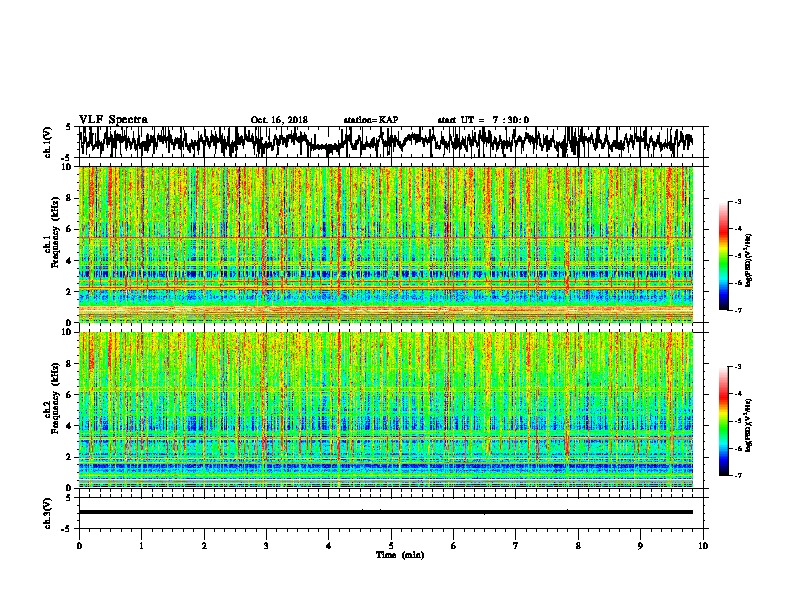Viewport: 792px width, 612px height.
Task: Click time axis tick label "9"
Action: 640,546
